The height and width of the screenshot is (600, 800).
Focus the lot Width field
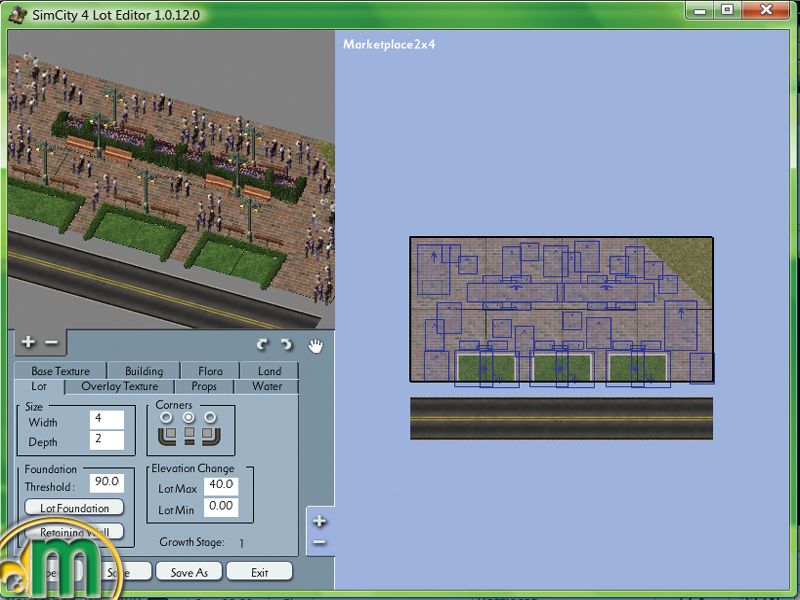pos(107,420)
